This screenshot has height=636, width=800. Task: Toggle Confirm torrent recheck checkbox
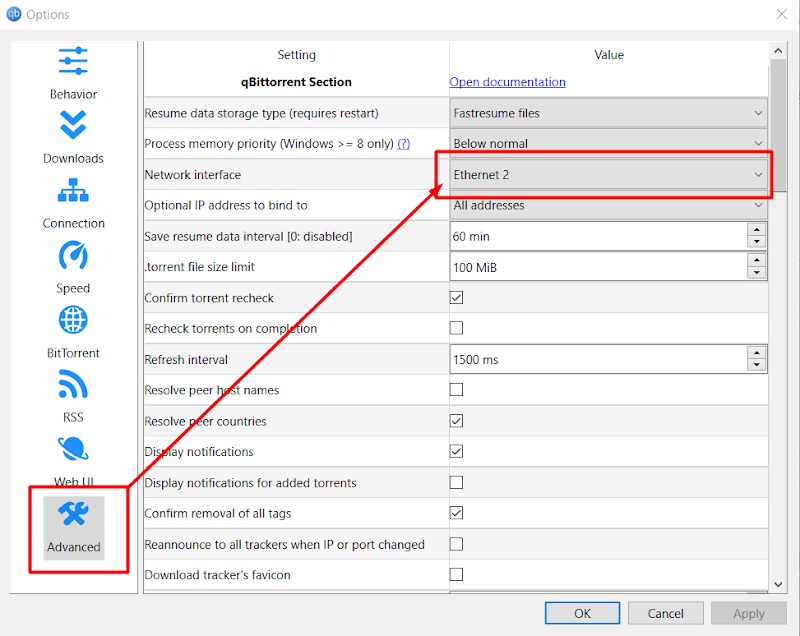[457, 297]
